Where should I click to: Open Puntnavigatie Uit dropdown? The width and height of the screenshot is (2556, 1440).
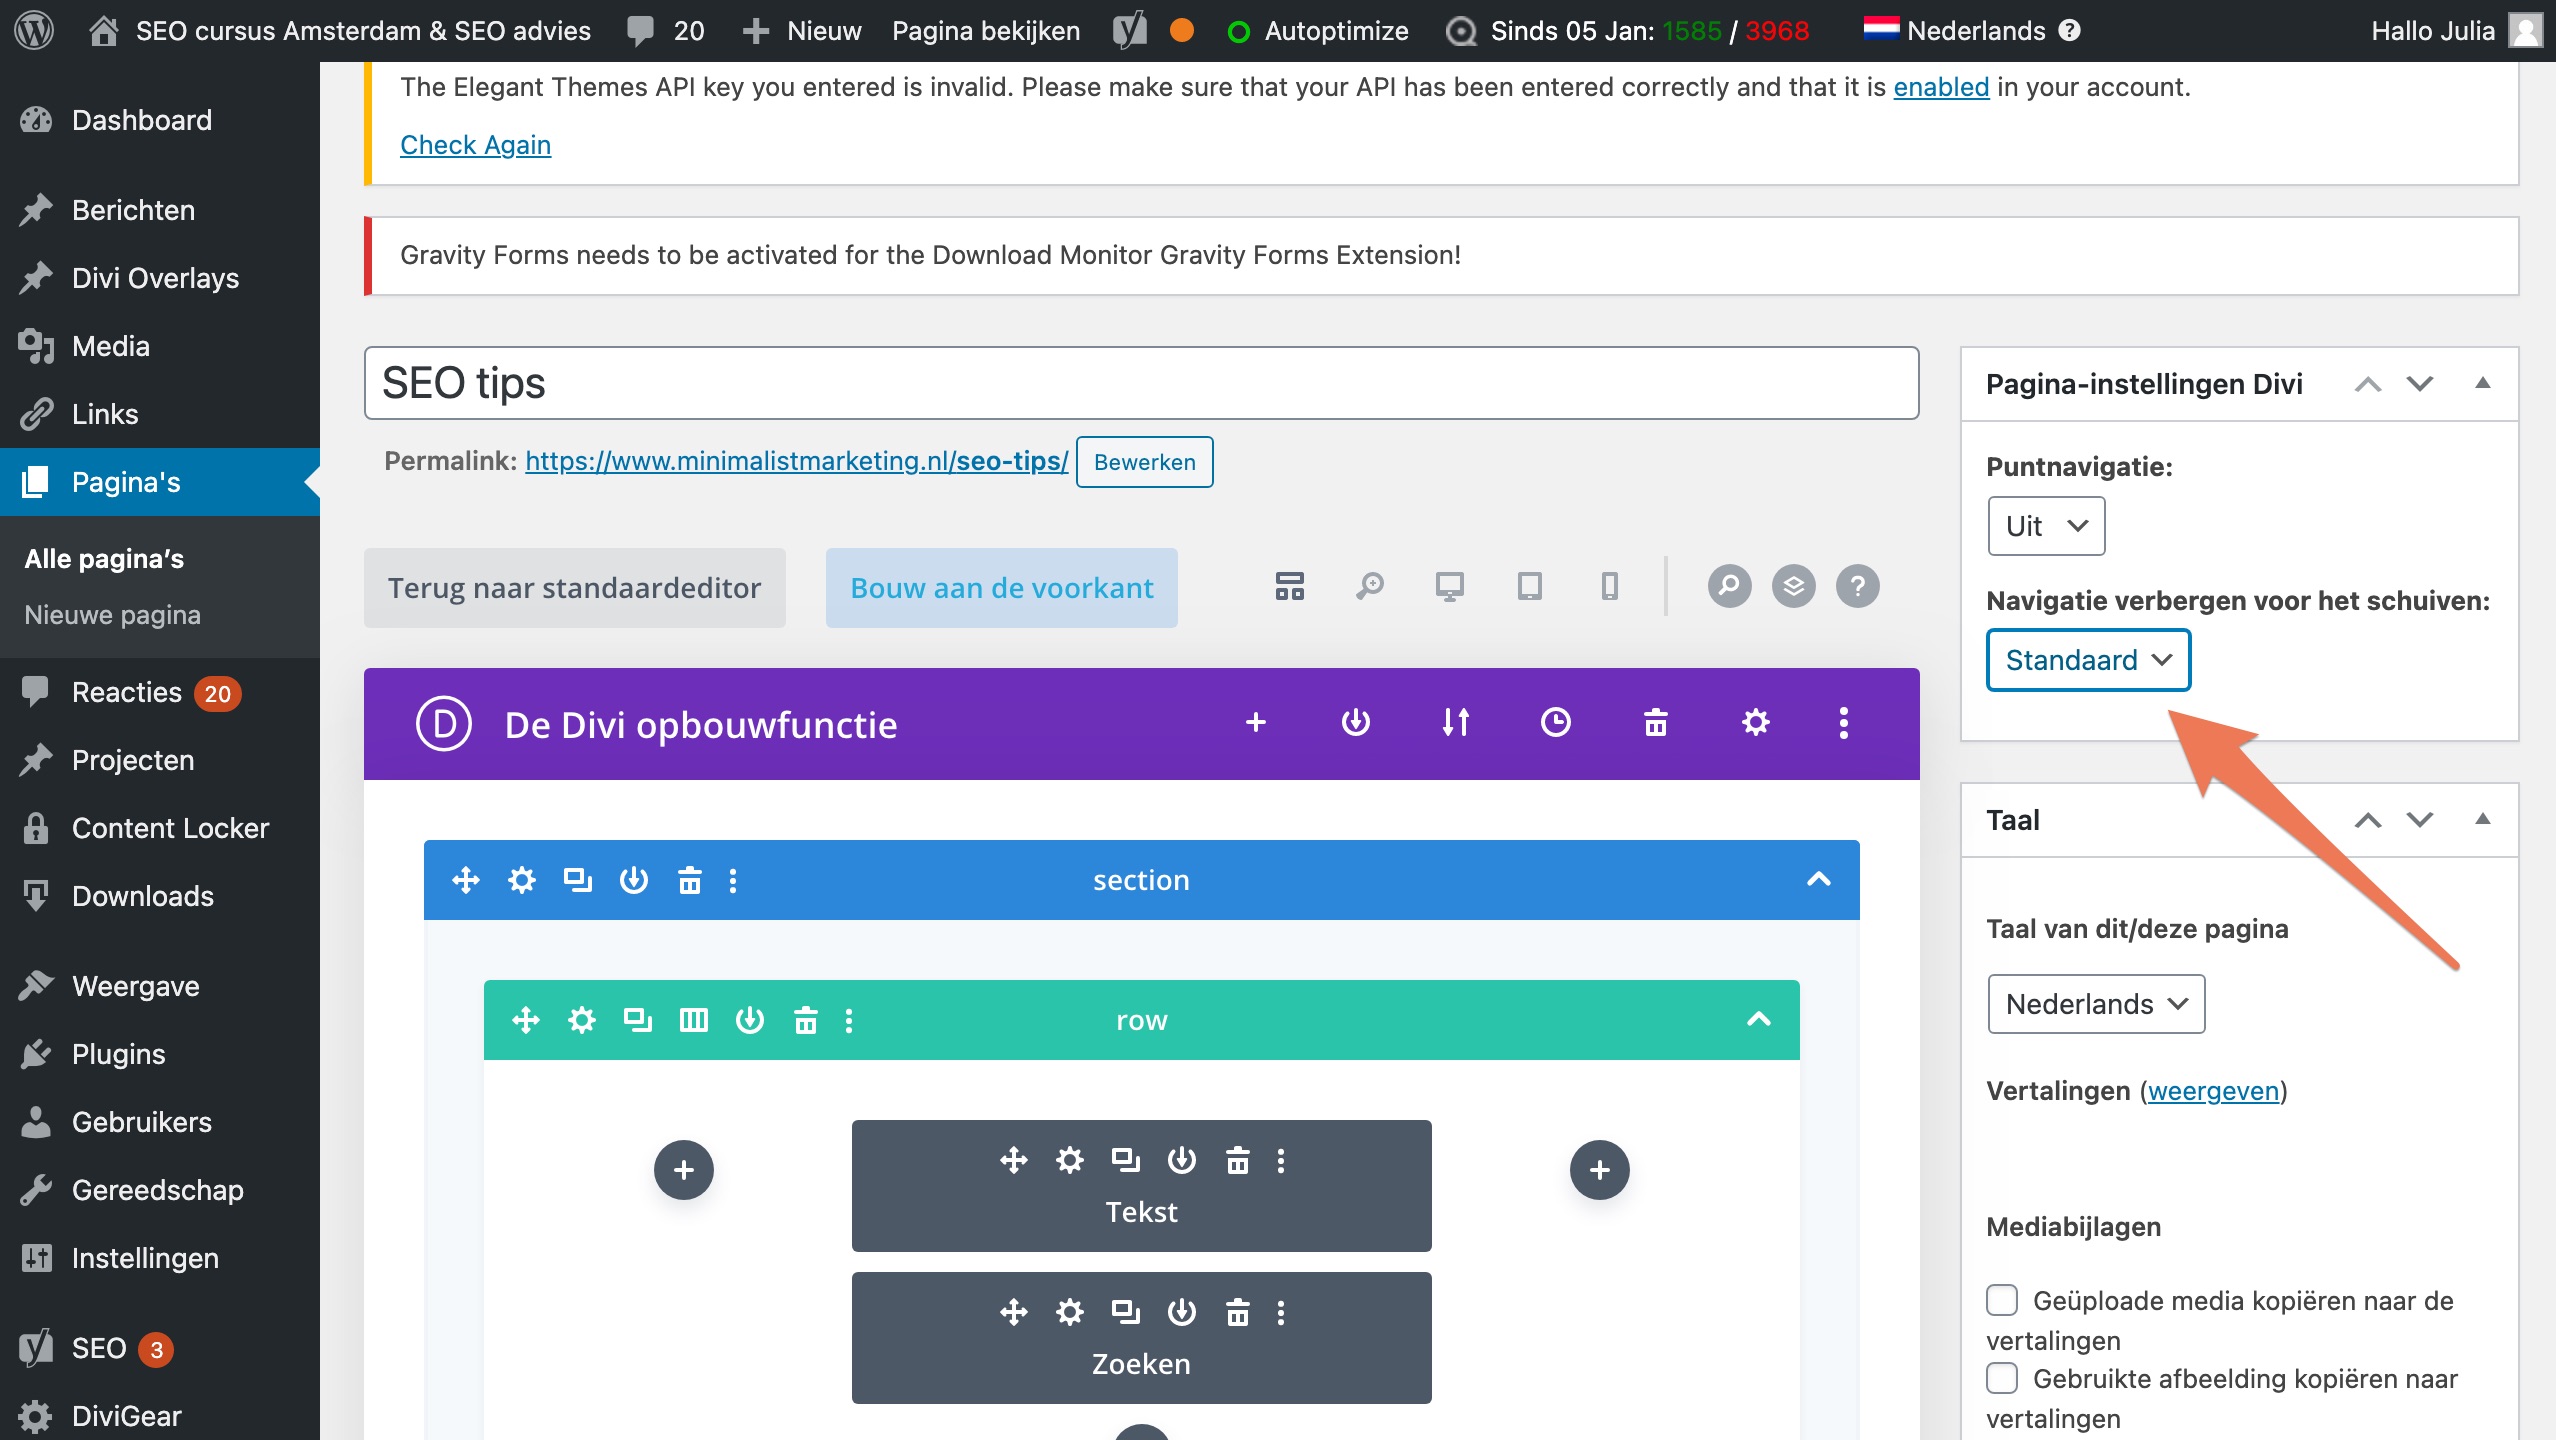click(2046, 526)
